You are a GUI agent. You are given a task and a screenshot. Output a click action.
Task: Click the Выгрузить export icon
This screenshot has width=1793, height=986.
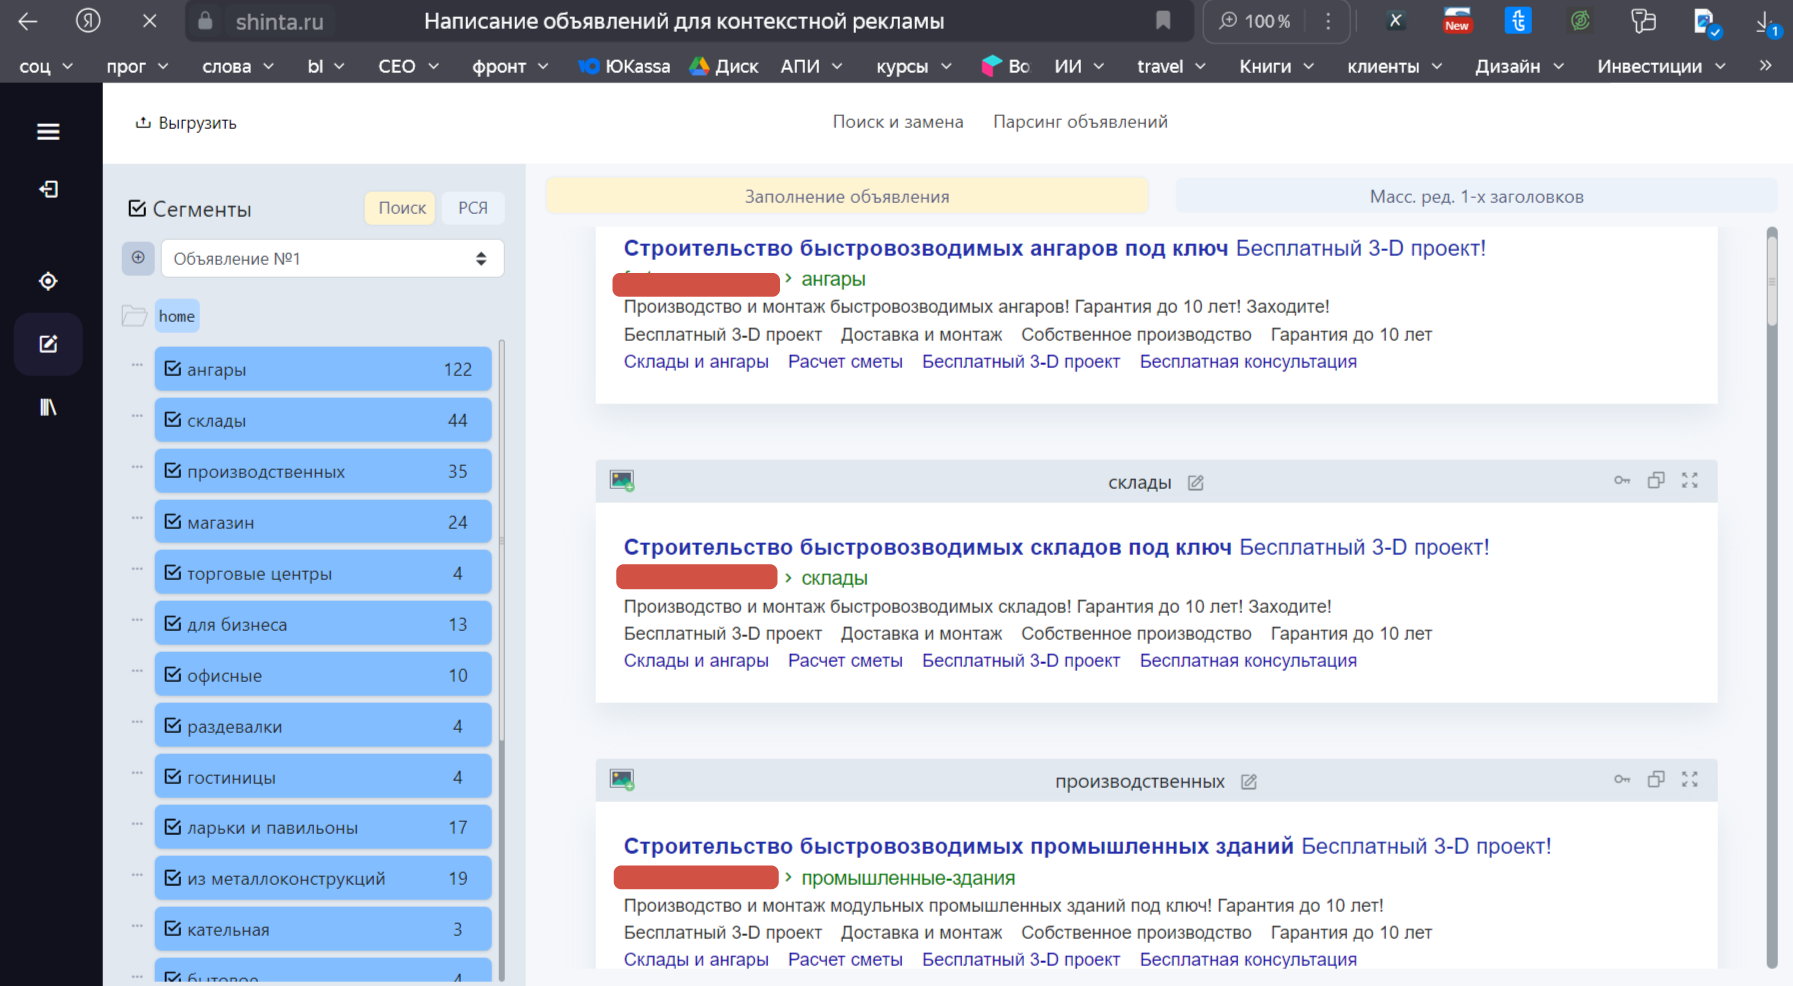coord(143,122)
